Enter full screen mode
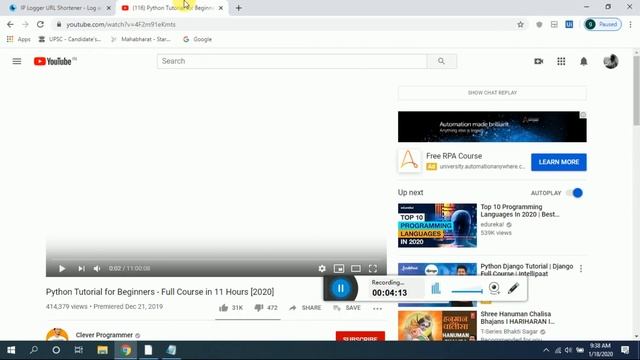This screenshot has height=360, width=640. (x=373, y=269)
